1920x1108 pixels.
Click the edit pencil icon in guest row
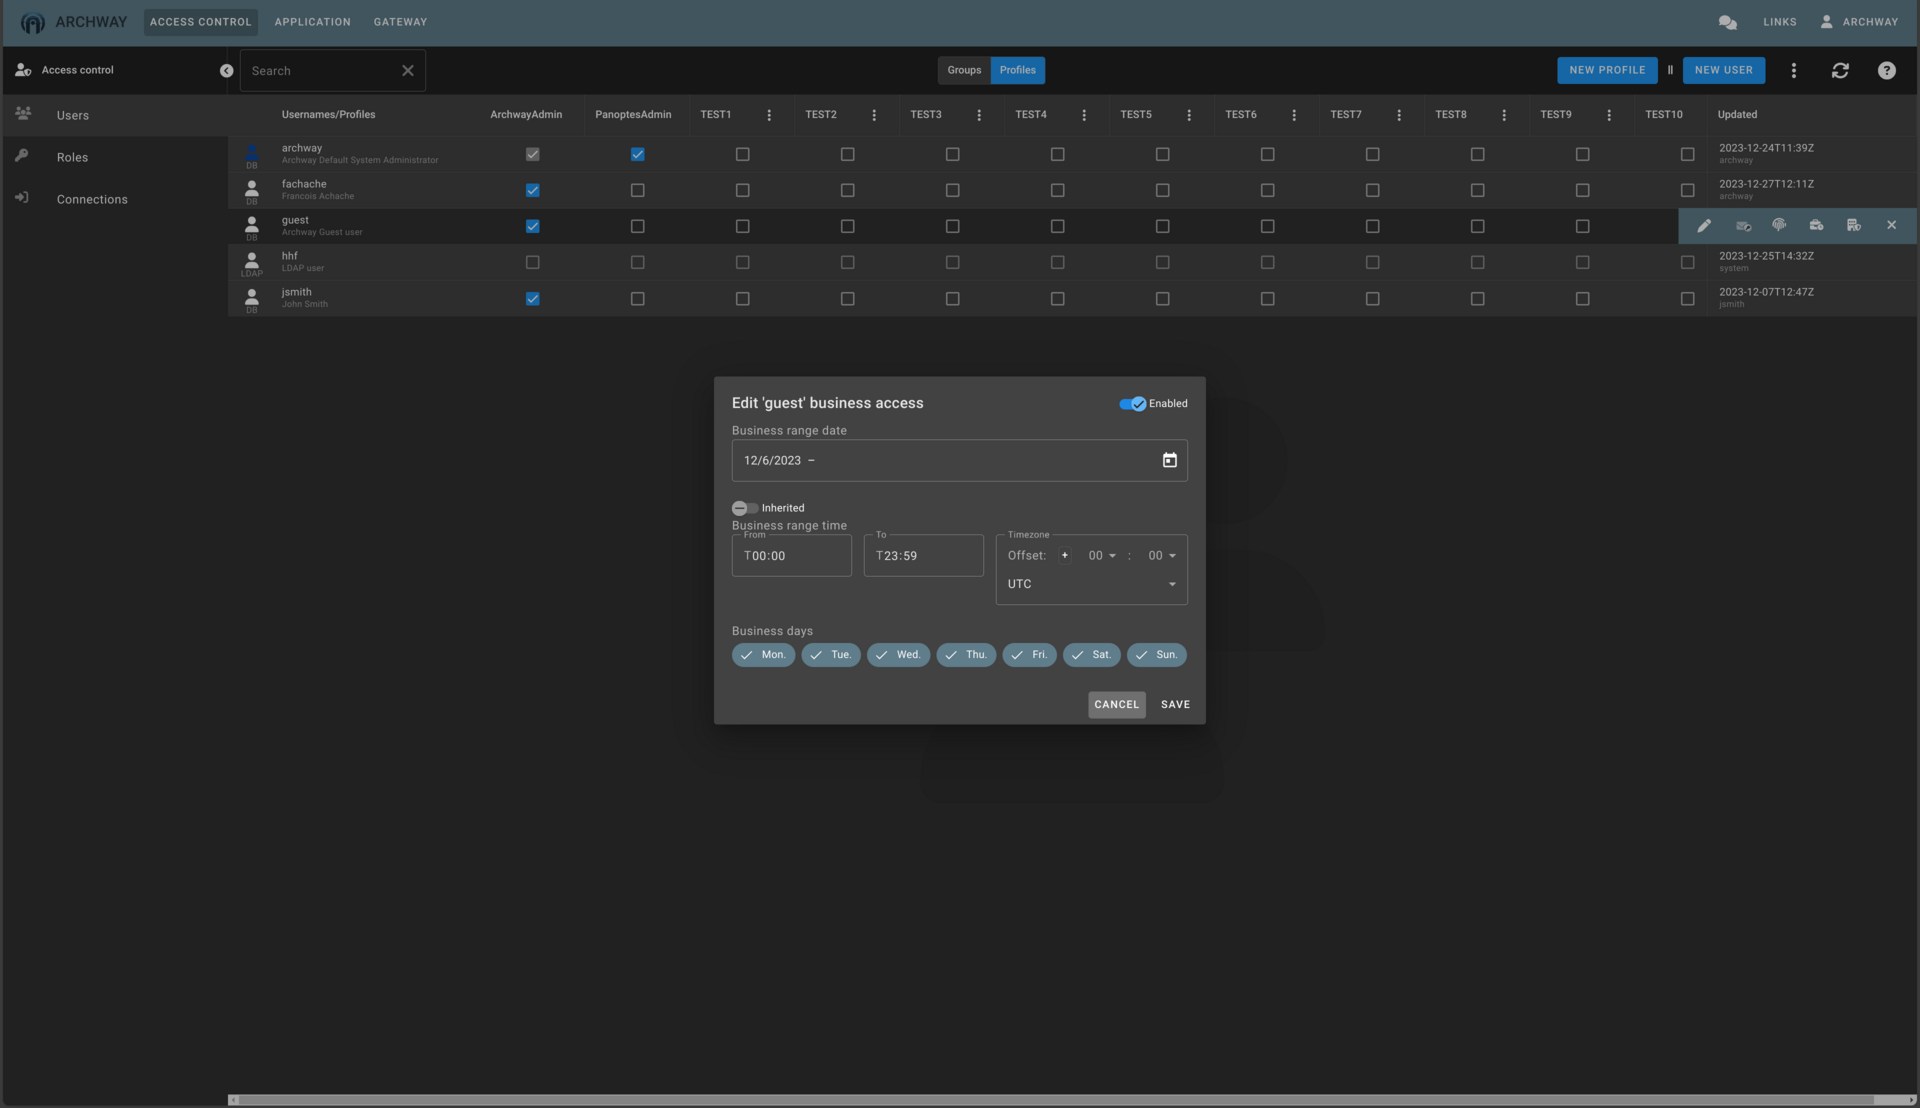tap(1704, 226)
